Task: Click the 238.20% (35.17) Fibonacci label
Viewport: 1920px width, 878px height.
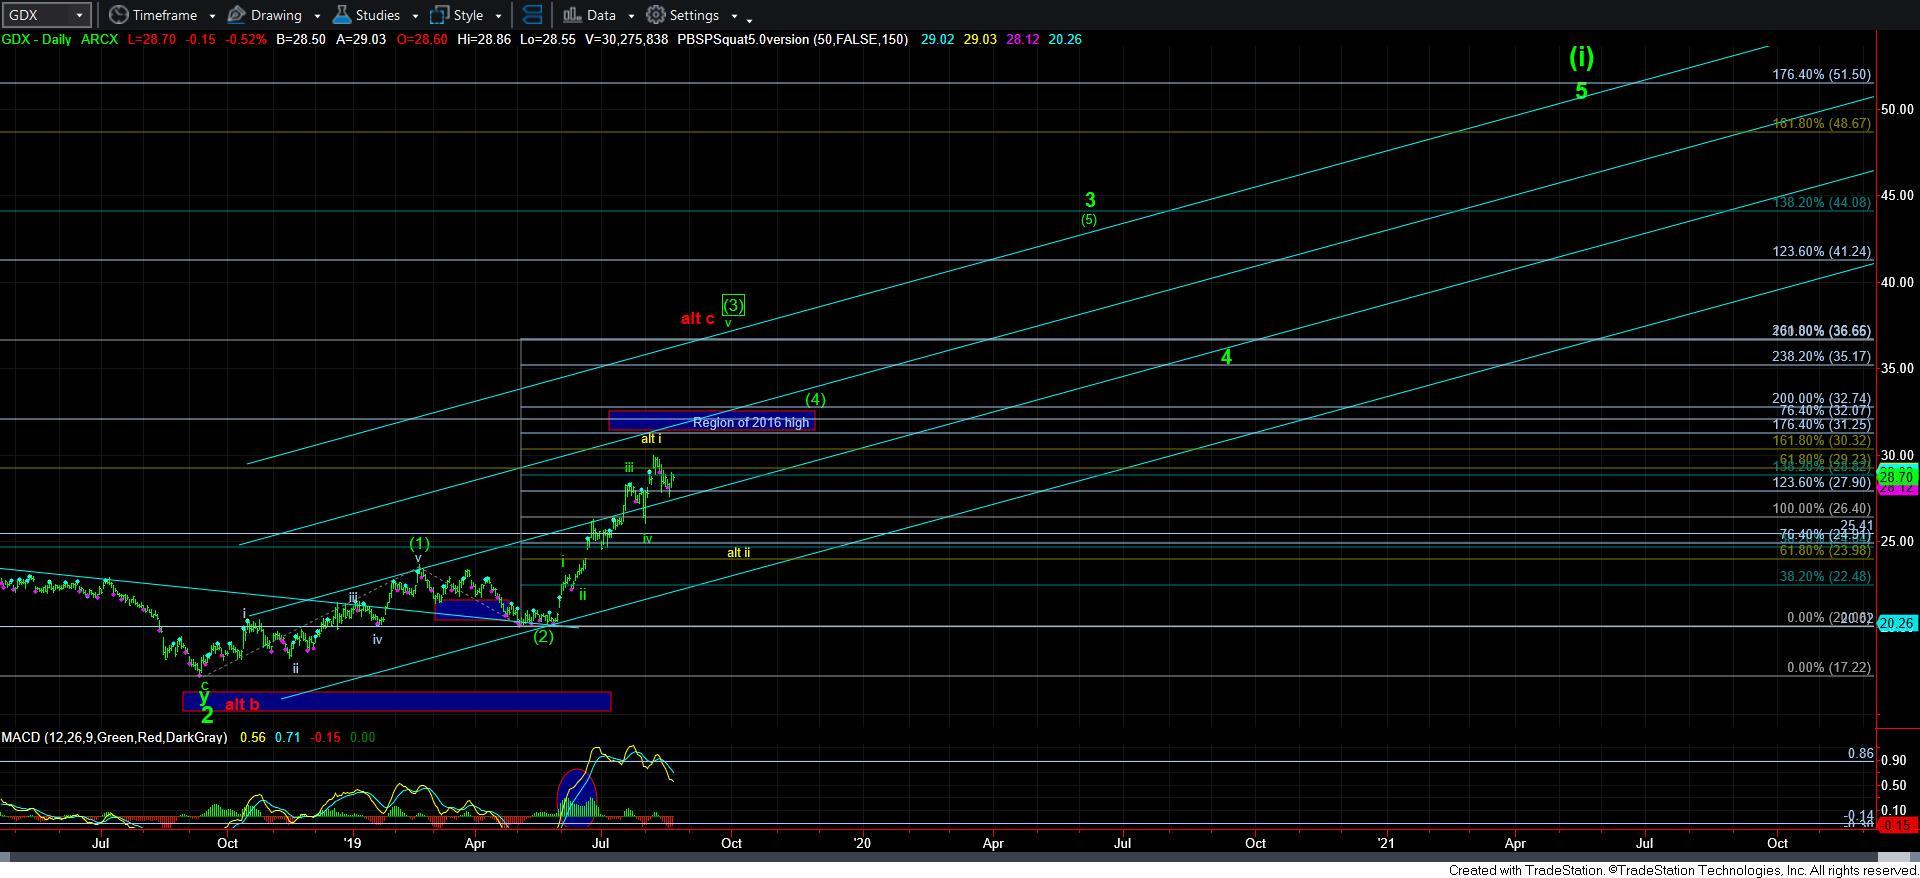Action: [x=1821, y=356]
